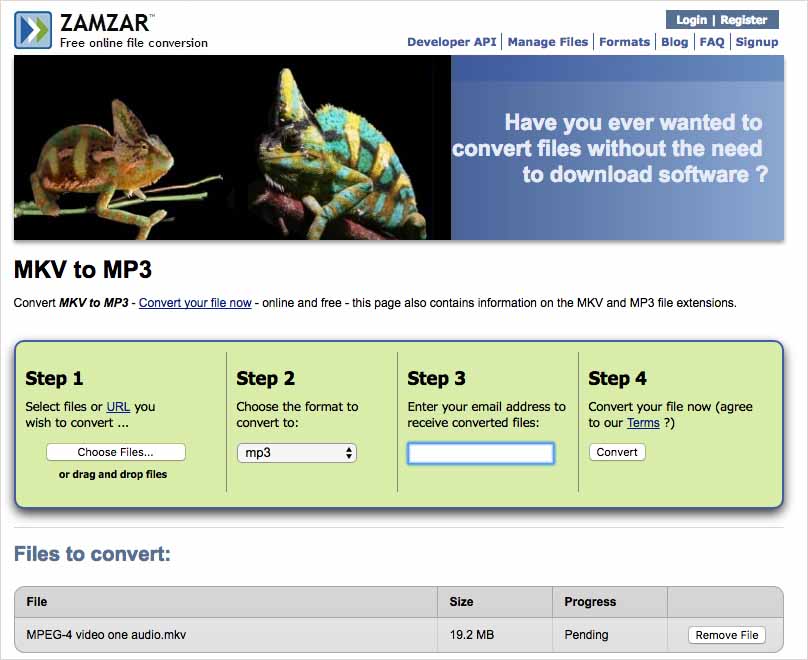Remove the MPEG-4 video one audio.mkv file
This screenshot has width=808, height=660.
click(727, 635)
